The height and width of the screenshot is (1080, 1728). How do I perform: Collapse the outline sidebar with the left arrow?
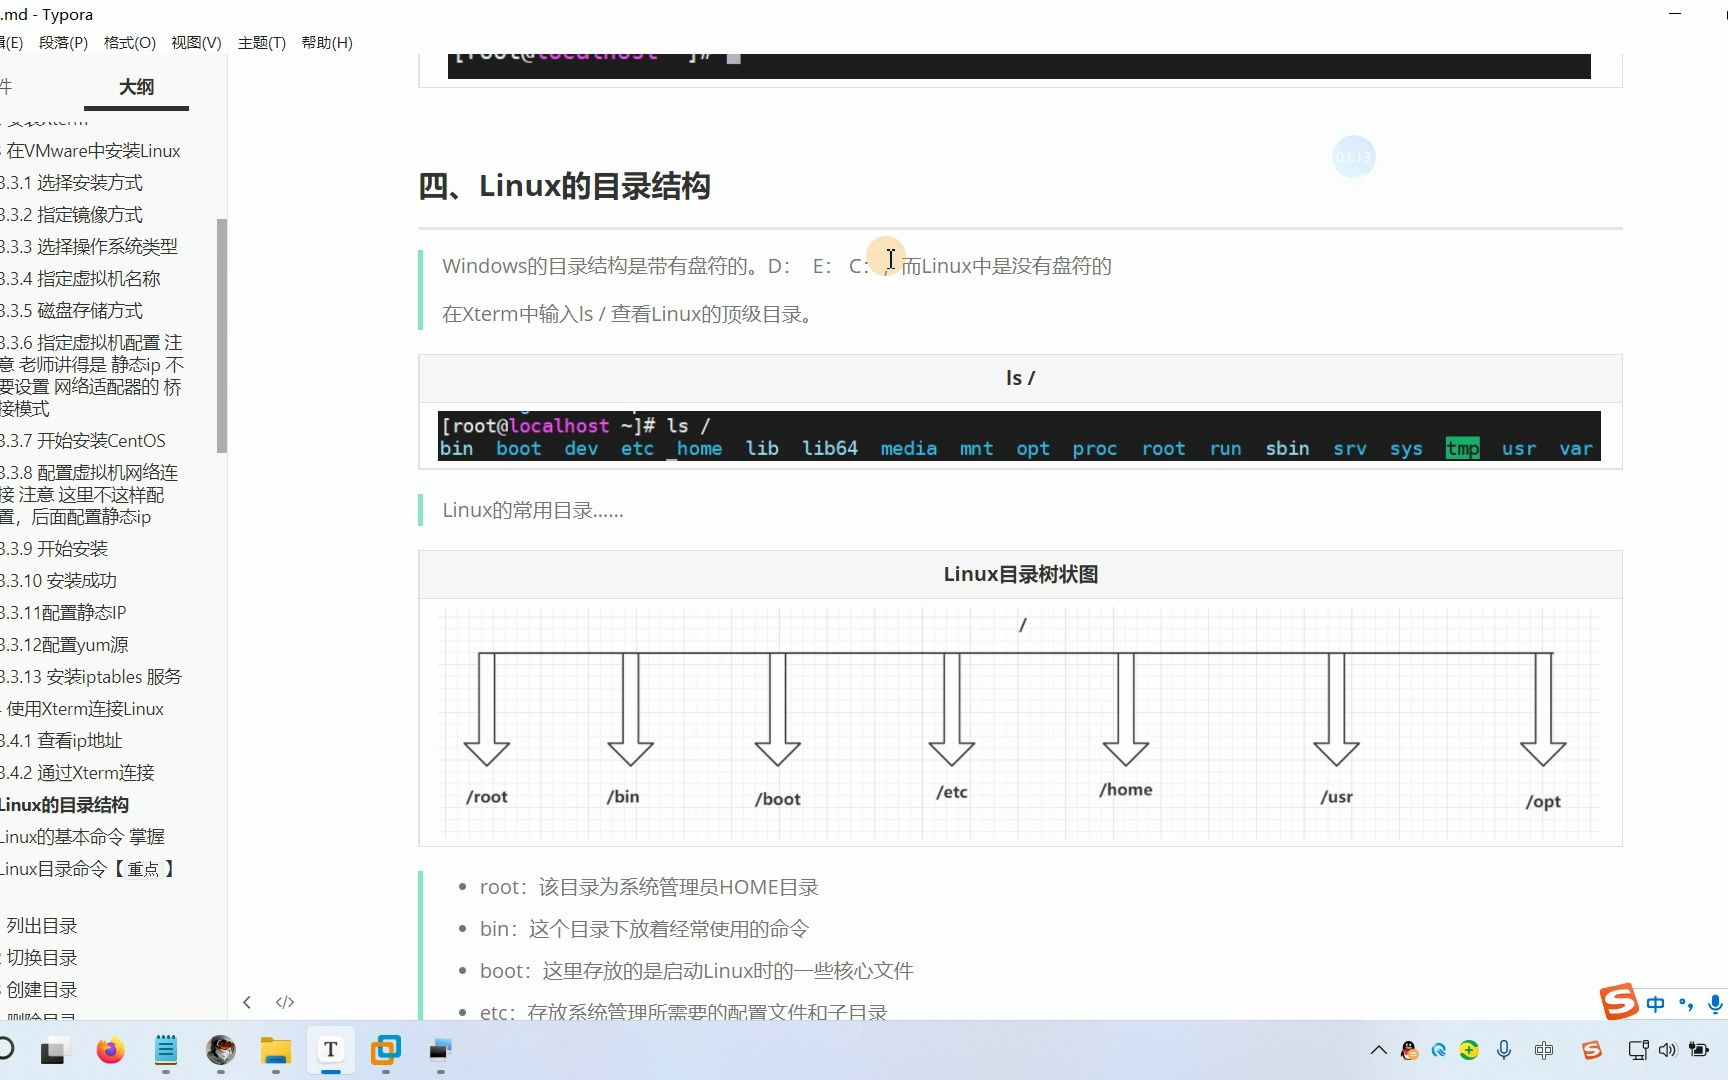point(247,1002)
